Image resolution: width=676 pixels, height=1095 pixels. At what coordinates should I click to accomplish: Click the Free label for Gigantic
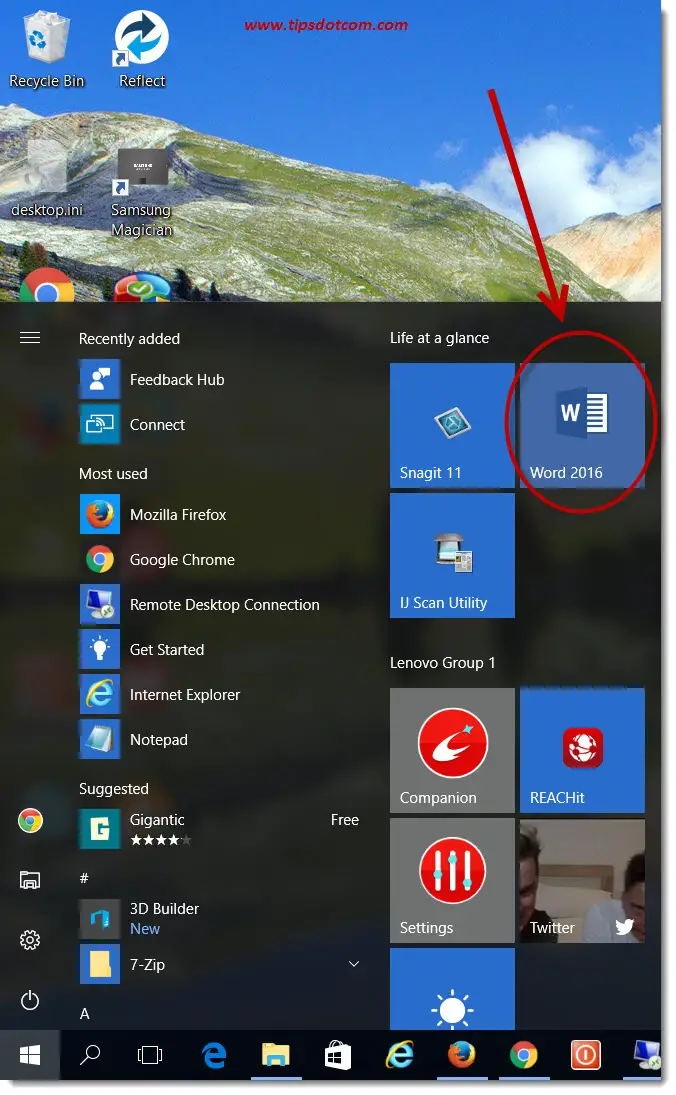[344, 820]
